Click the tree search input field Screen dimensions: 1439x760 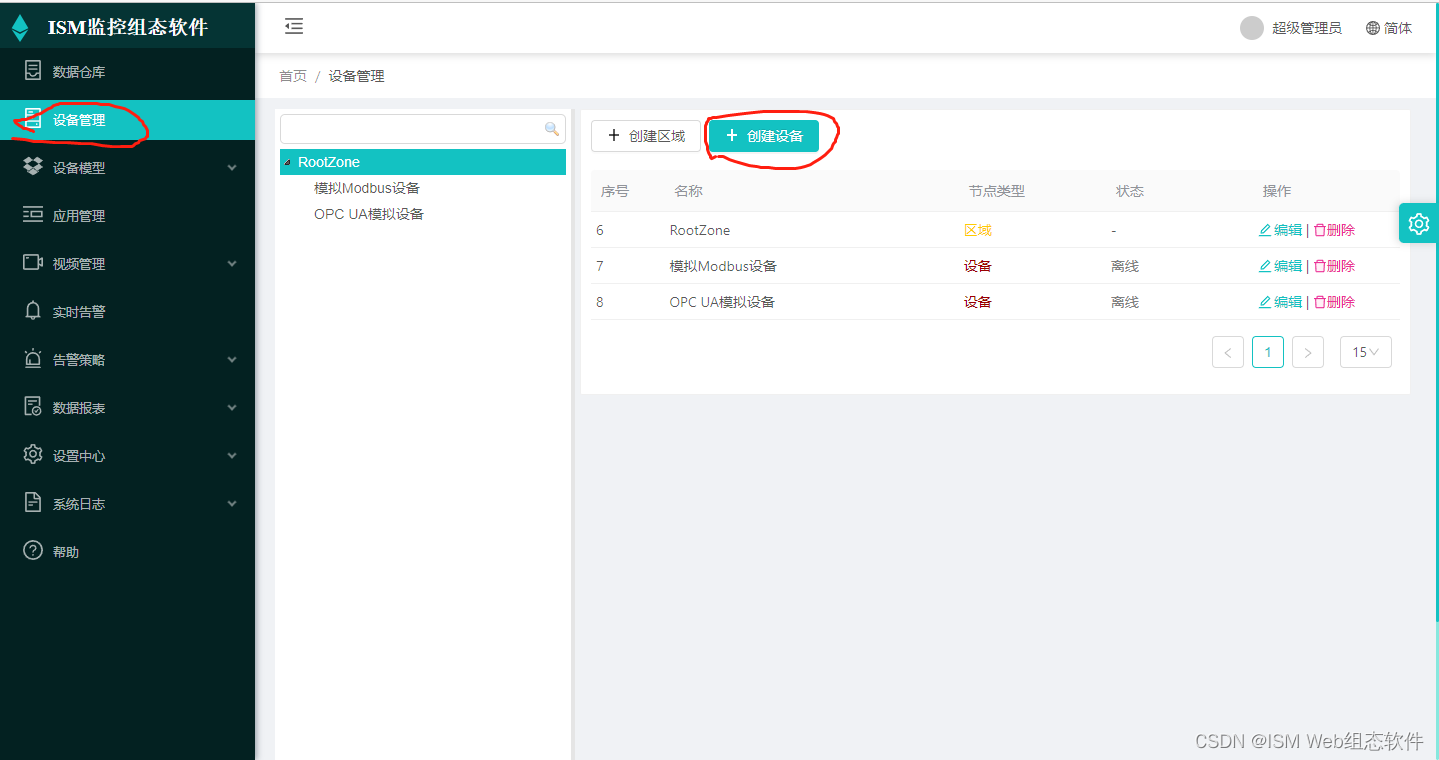pyautogui.click(x=422, y=129)
